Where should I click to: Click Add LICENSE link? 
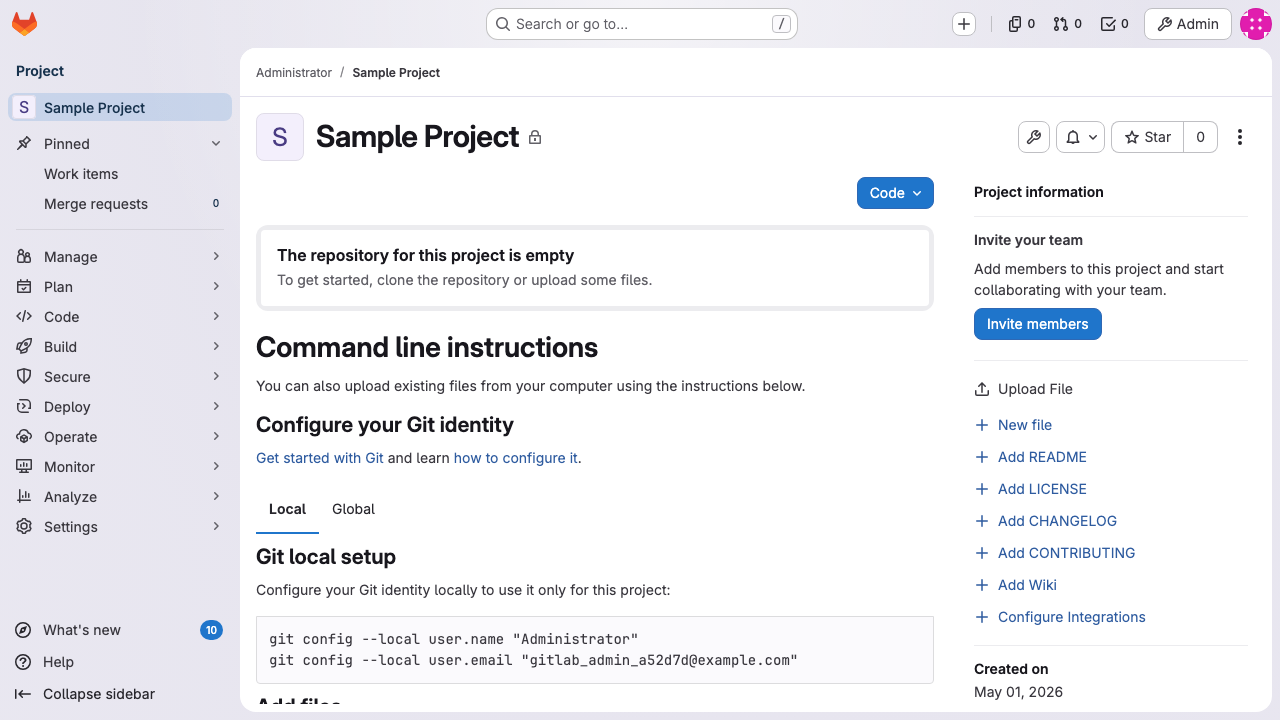pos(1030,489)
